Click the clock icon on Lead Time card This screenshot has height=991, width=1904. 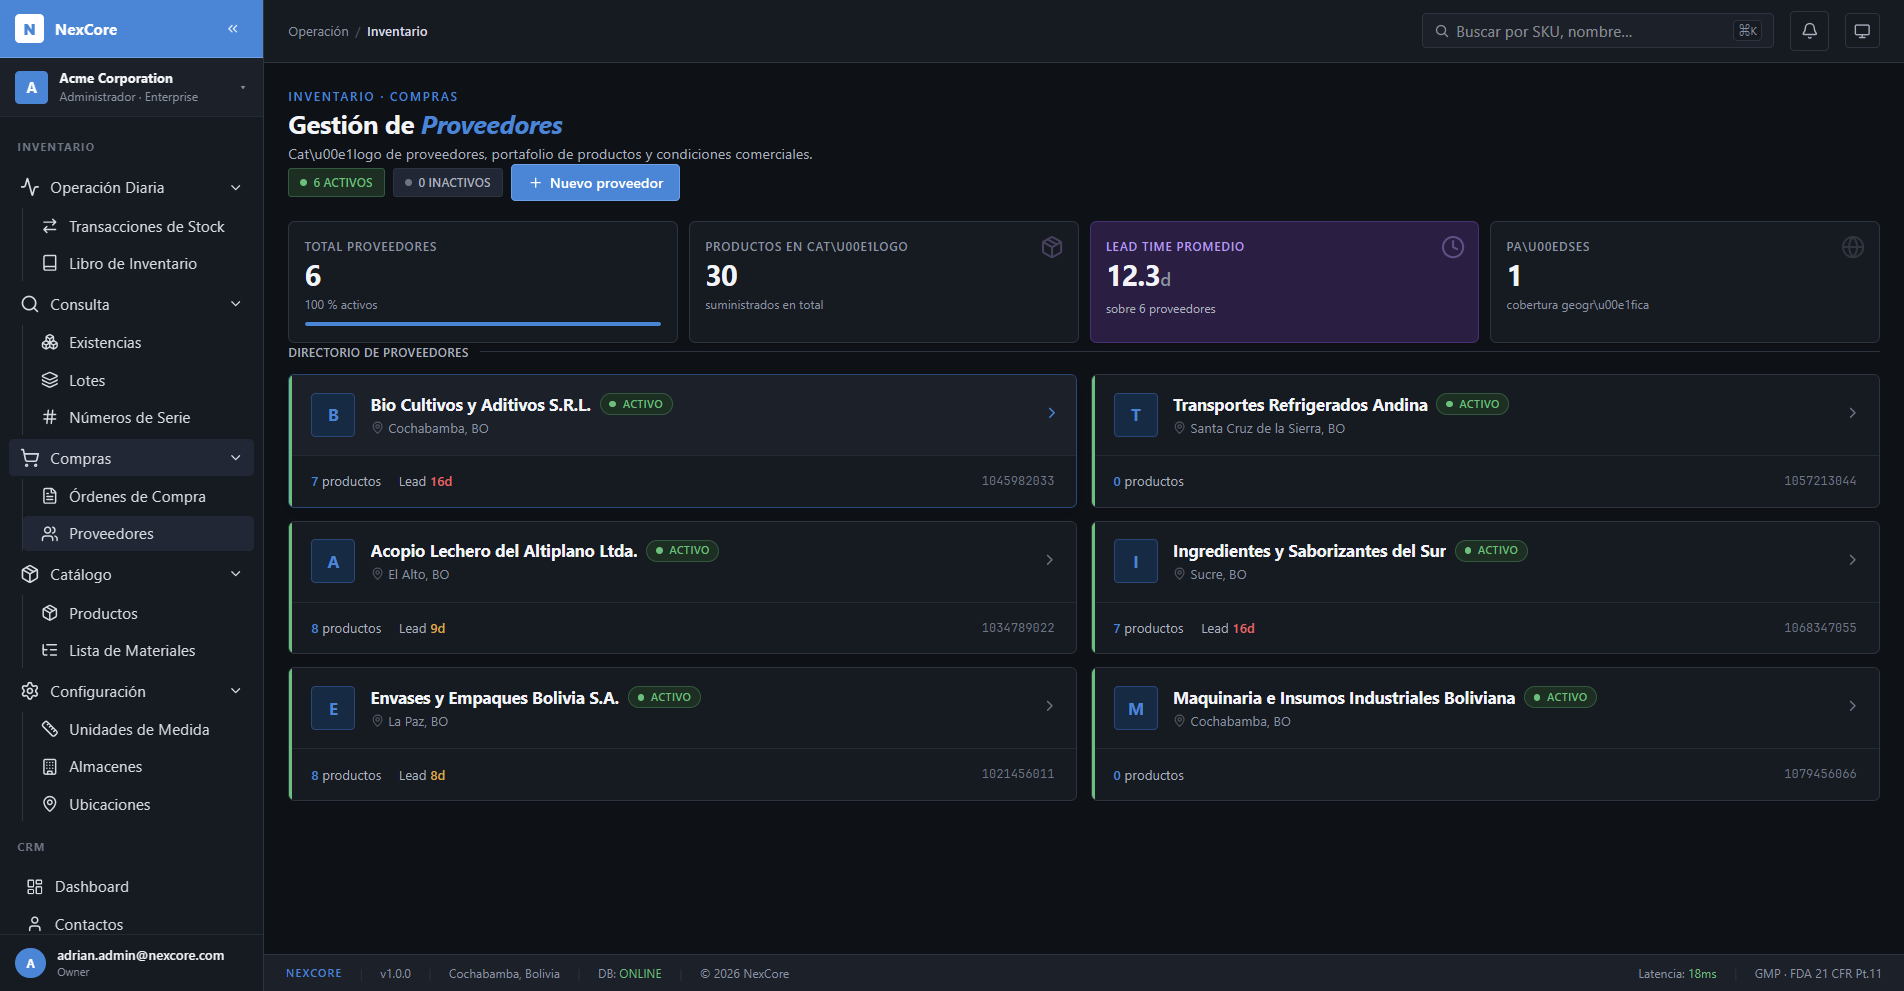(1453, 247)
